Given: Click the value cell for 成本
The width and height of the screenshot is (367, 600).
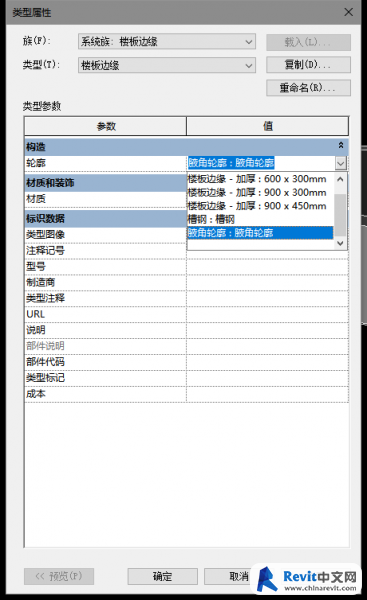Looking at the screenshot, I should pos(268,394).
